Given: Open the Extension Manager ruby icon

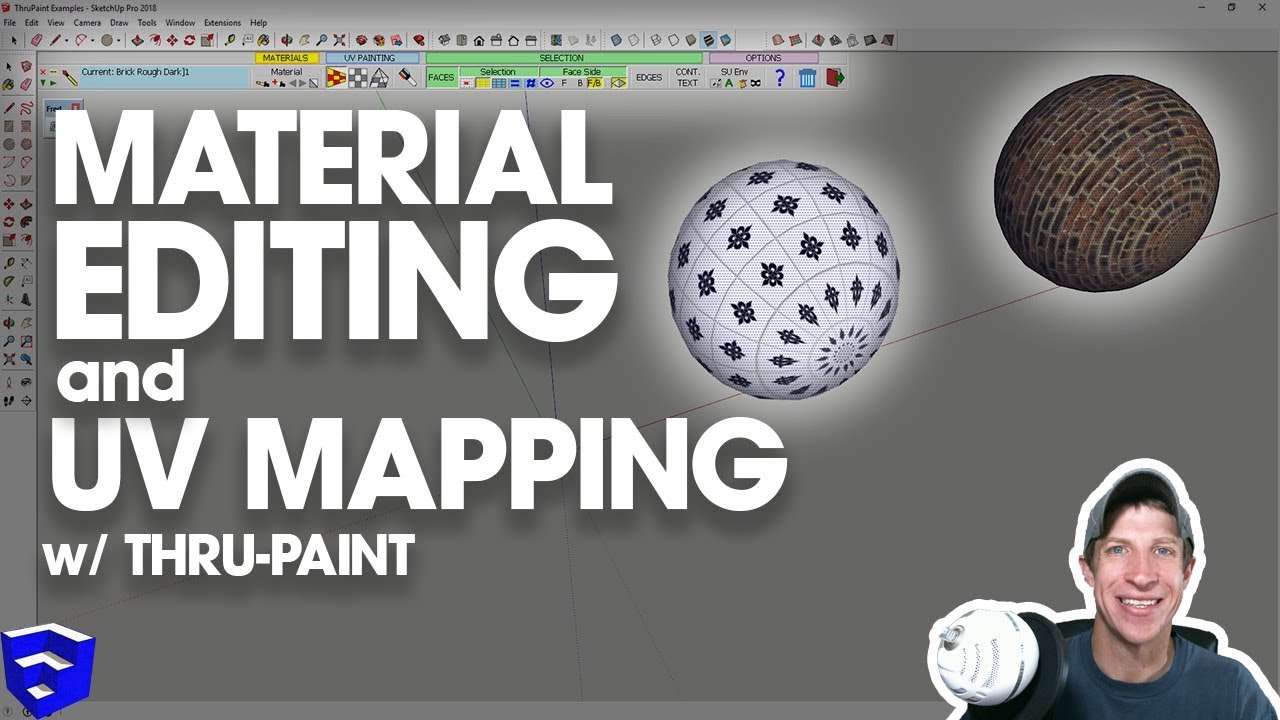Looking at the screenshot, I should (x=419, y=40).
